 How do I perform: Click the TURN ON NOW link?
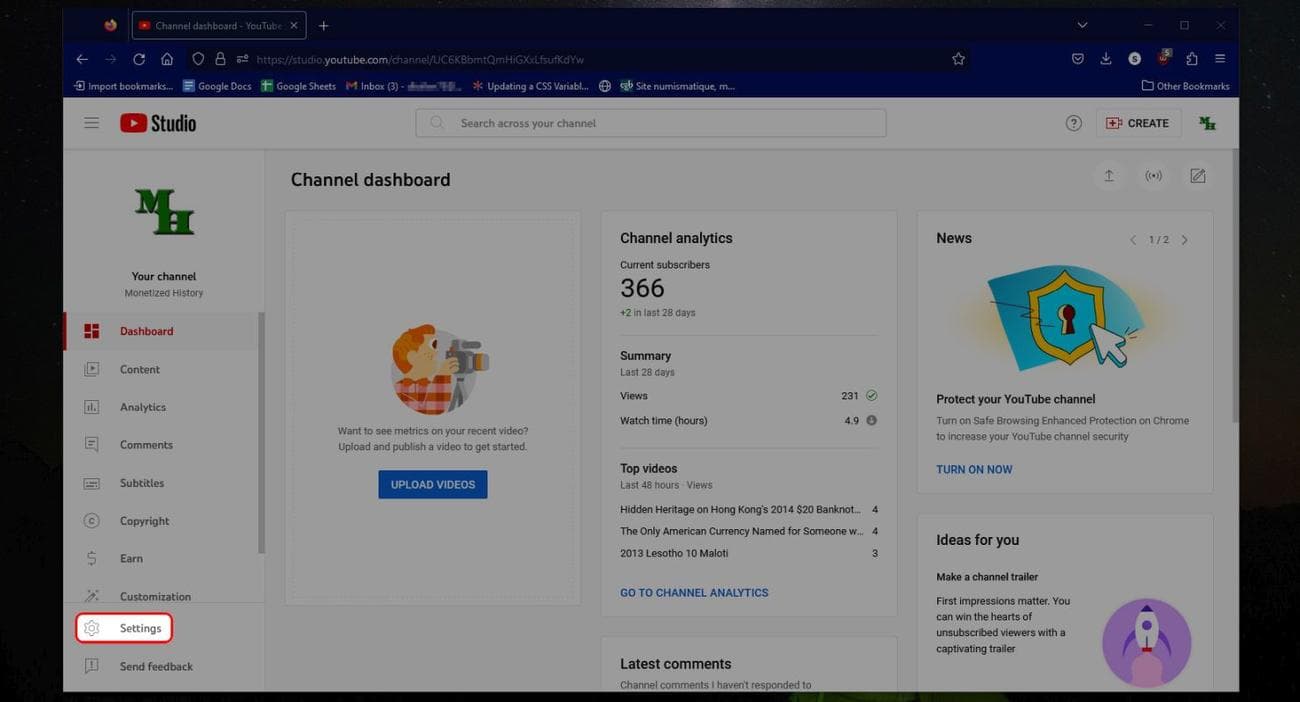[x=974, y=469]
